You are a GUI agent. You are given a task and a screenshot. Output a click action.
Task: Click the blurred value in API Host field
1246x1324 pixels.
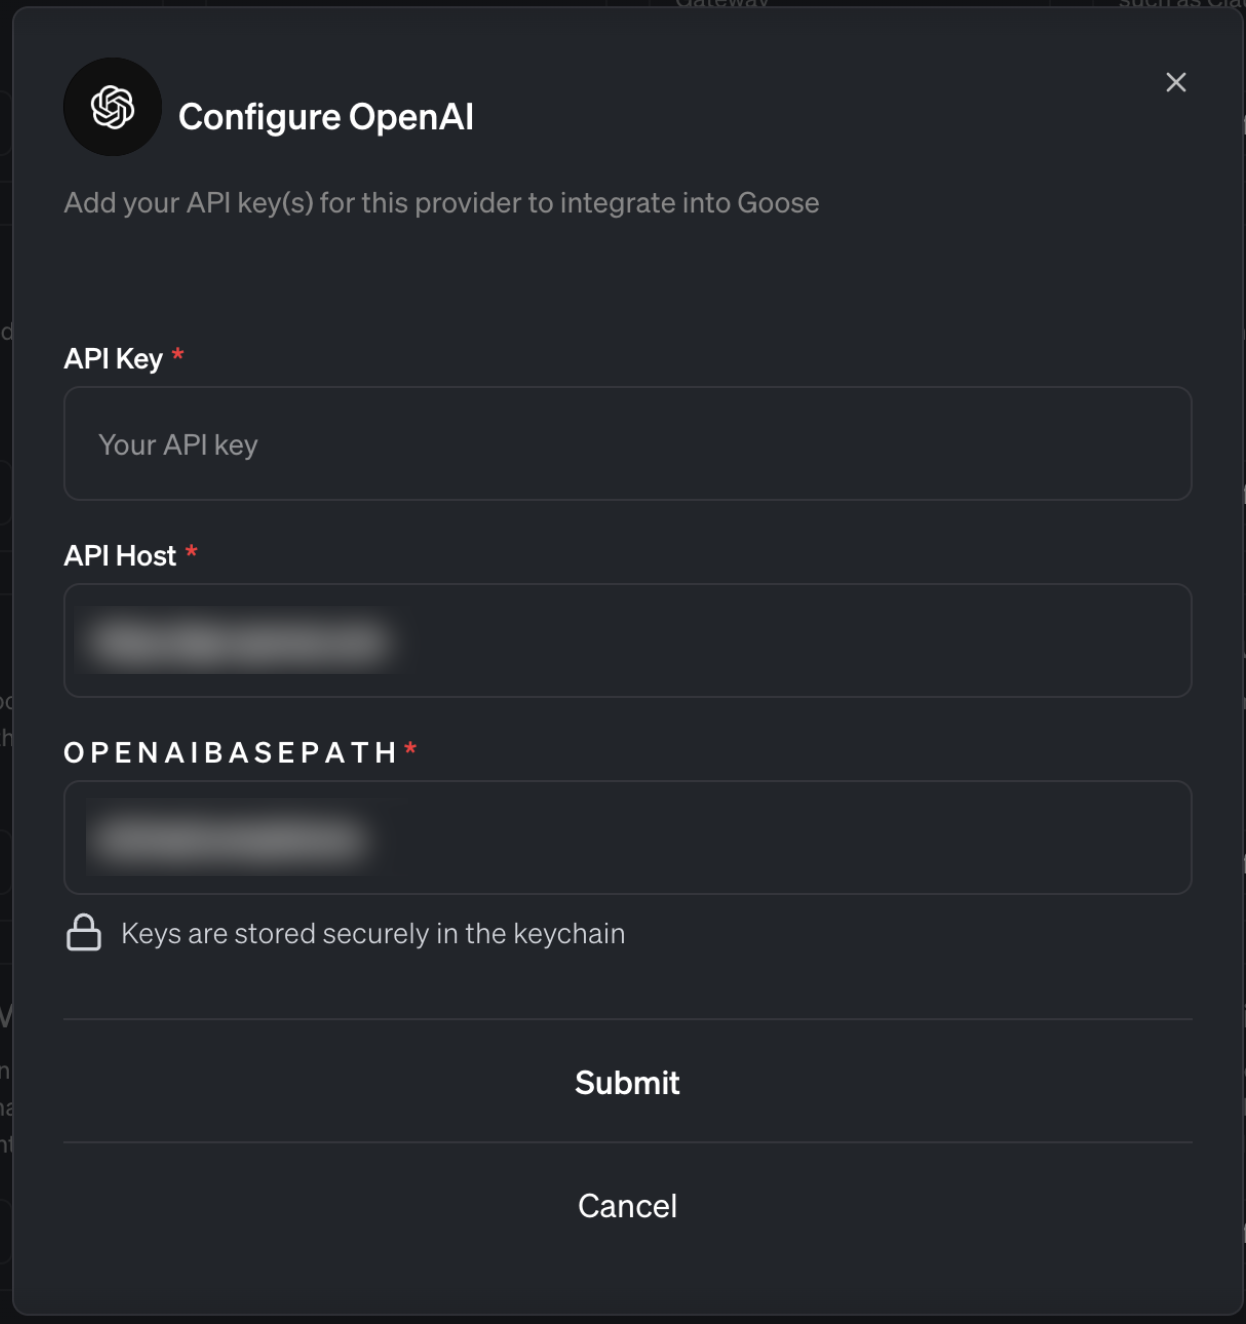[x=240, y=640]
